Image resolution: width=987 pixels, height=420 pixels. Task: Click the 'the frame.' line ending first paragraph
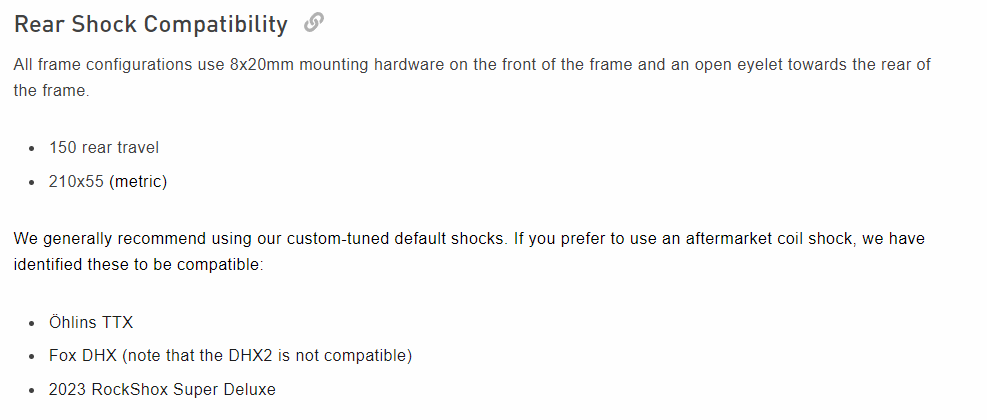[52, 91]
